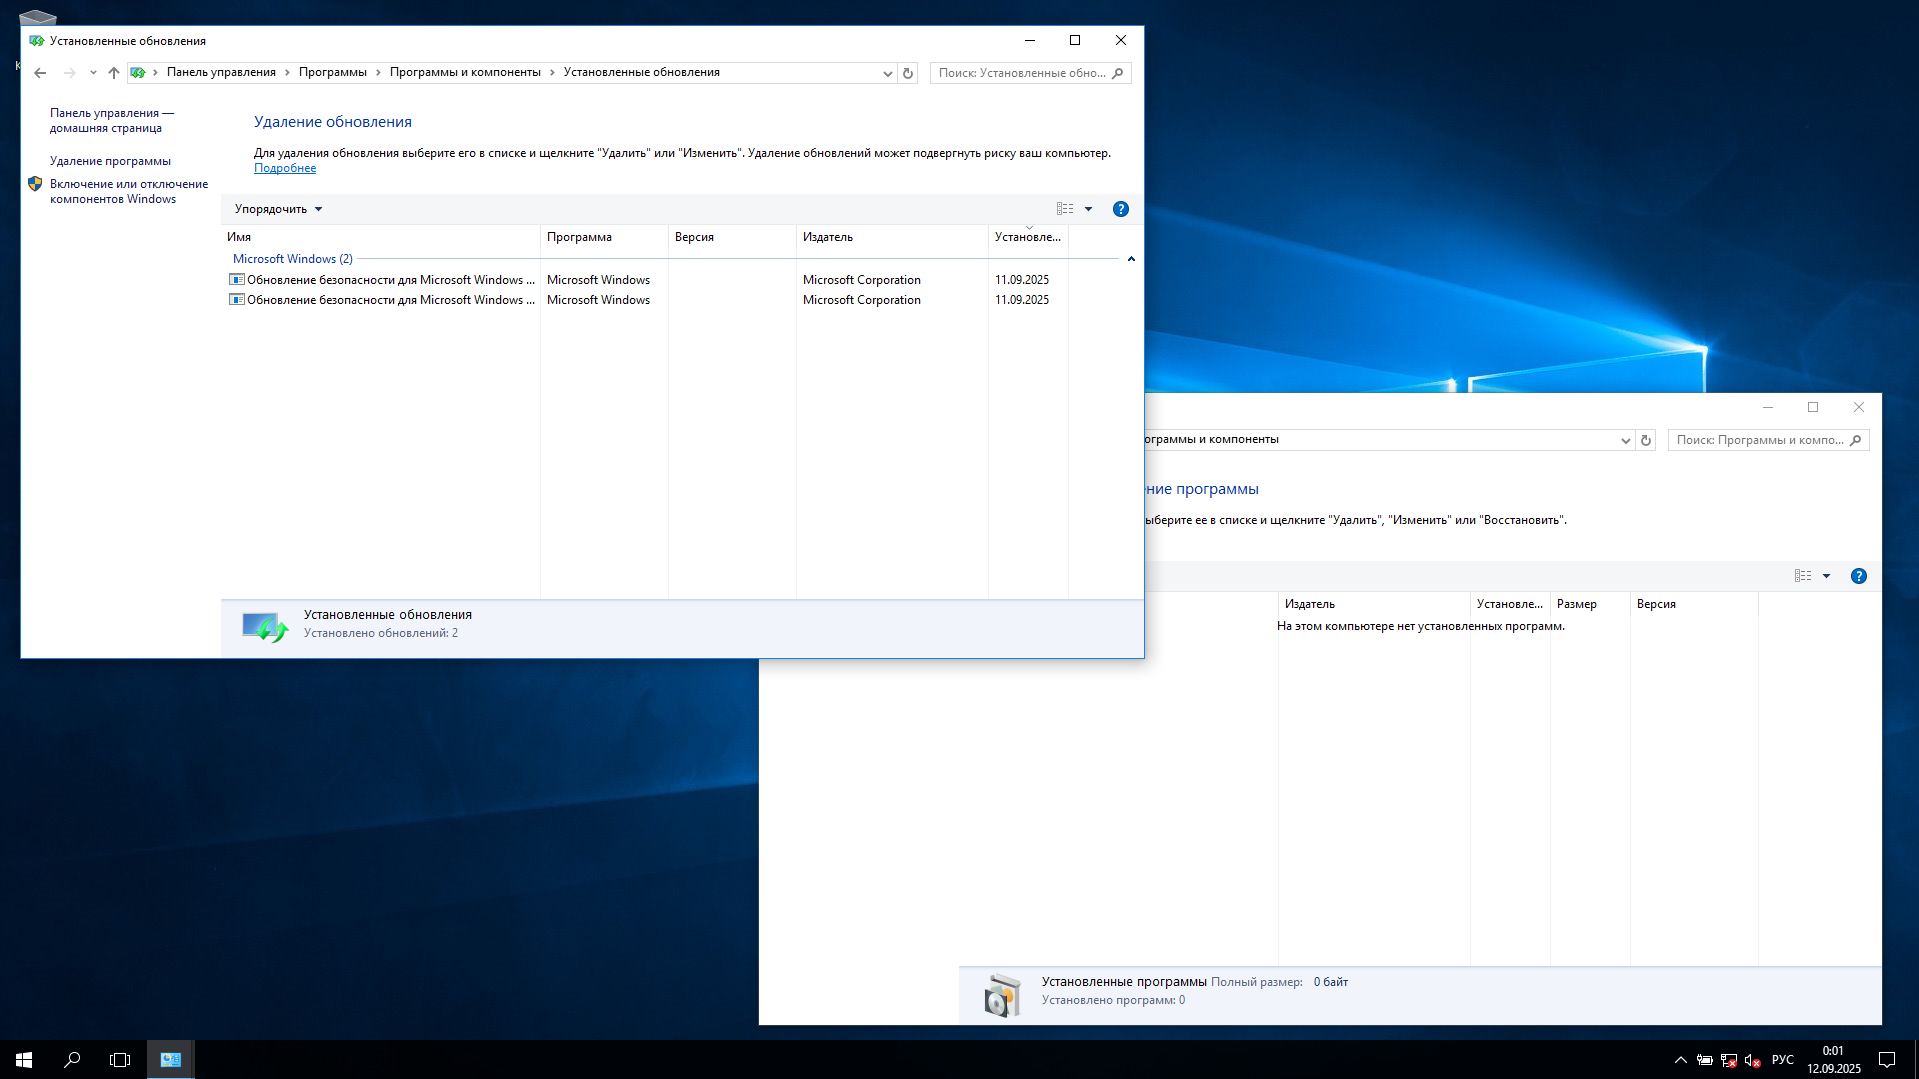Sort by the 'Программа' column header
The image size is (1919, 1079).
click(604, 237)
